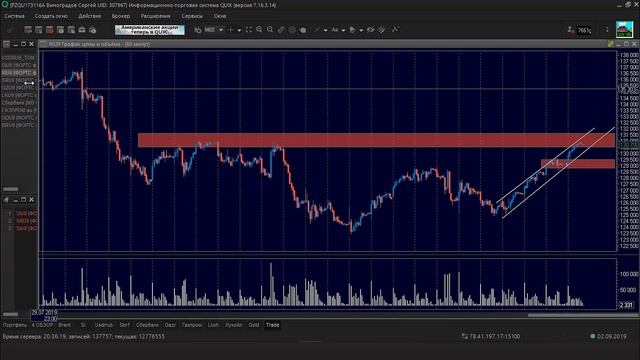
Task: Expand the line drawing tool dropdown
Action: [x=325, y=30]
